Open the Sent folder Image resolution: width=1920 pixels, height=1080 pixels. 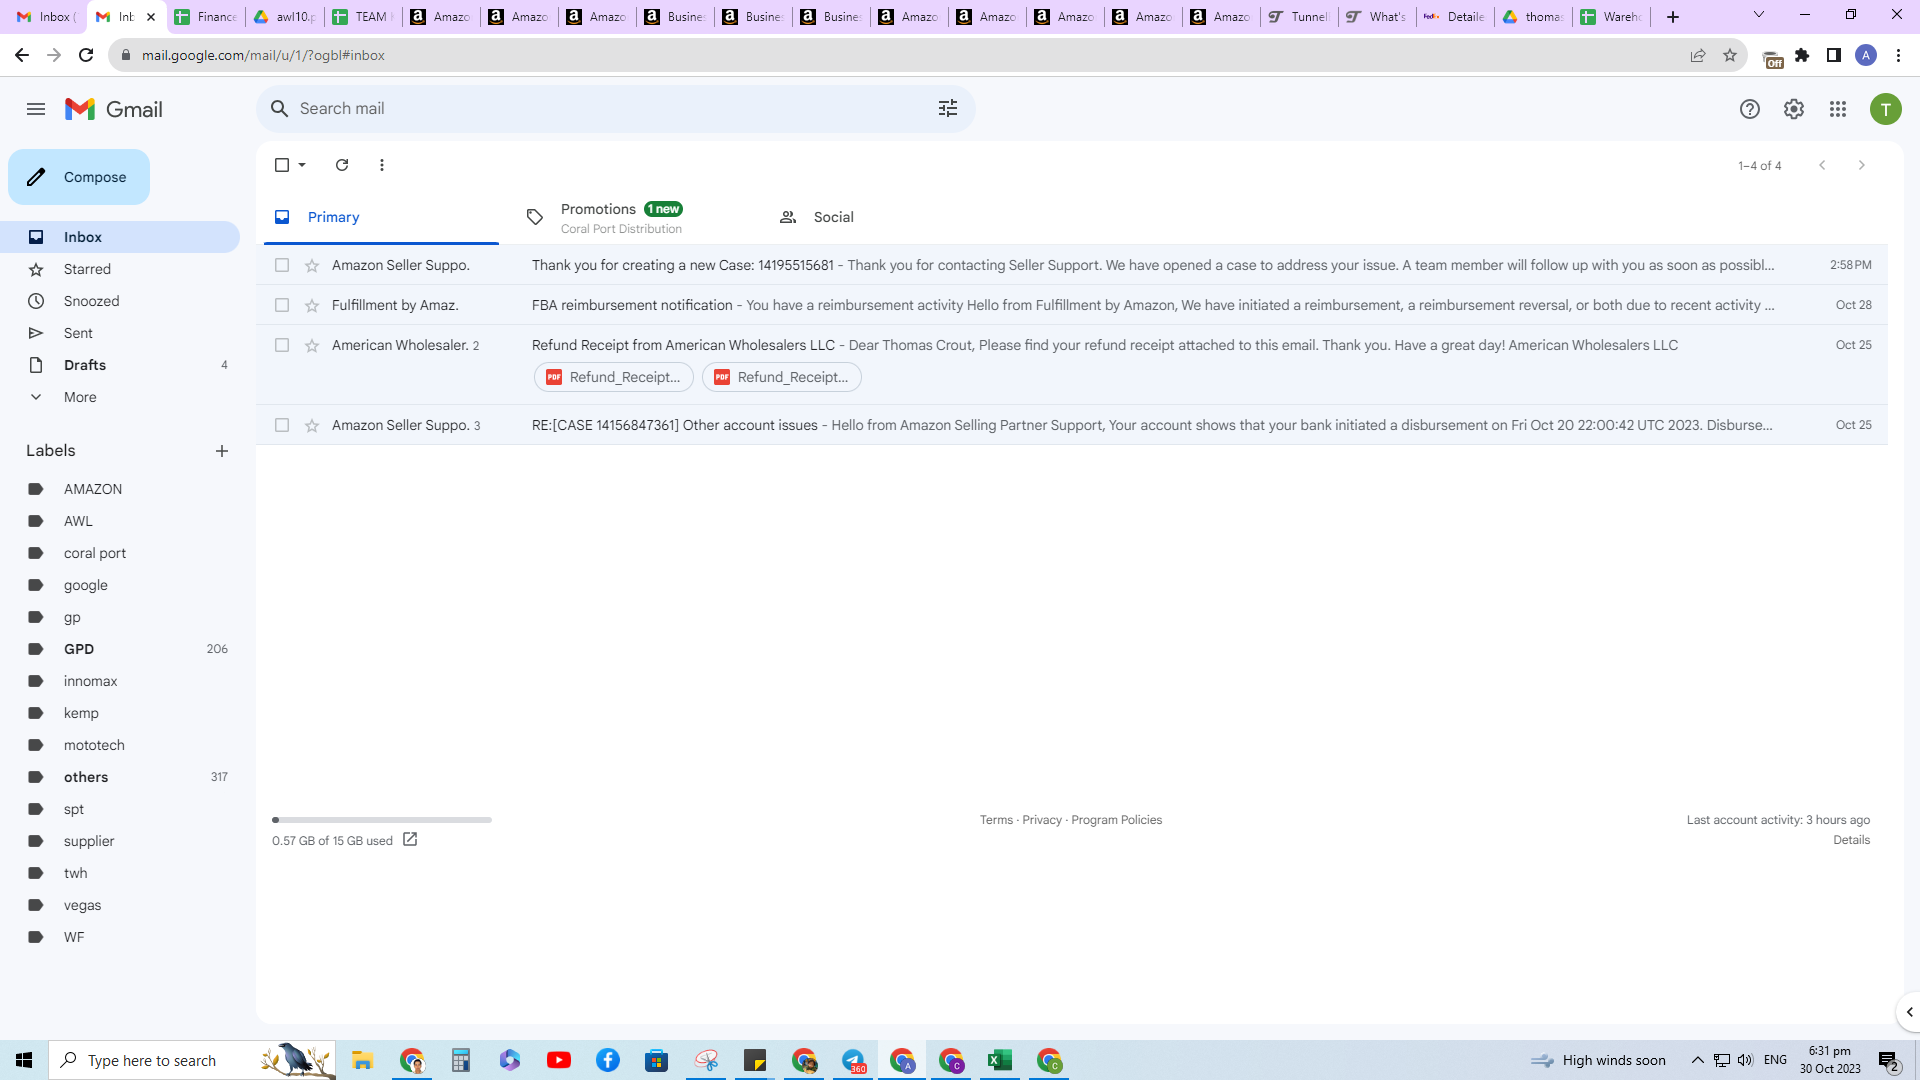point(120,333)
